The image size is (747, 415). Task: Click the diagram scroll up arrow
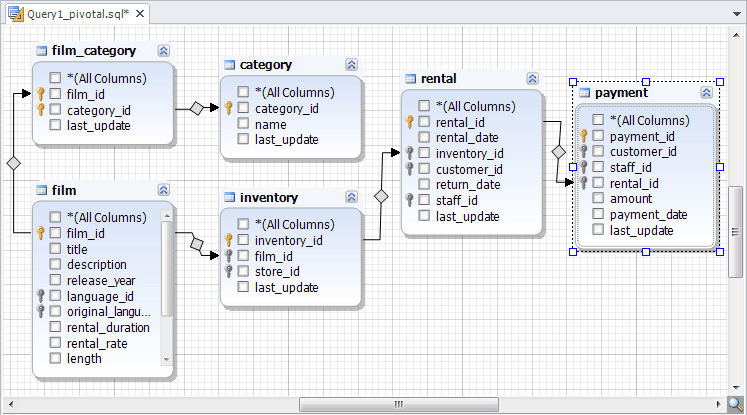coord(736,35)
